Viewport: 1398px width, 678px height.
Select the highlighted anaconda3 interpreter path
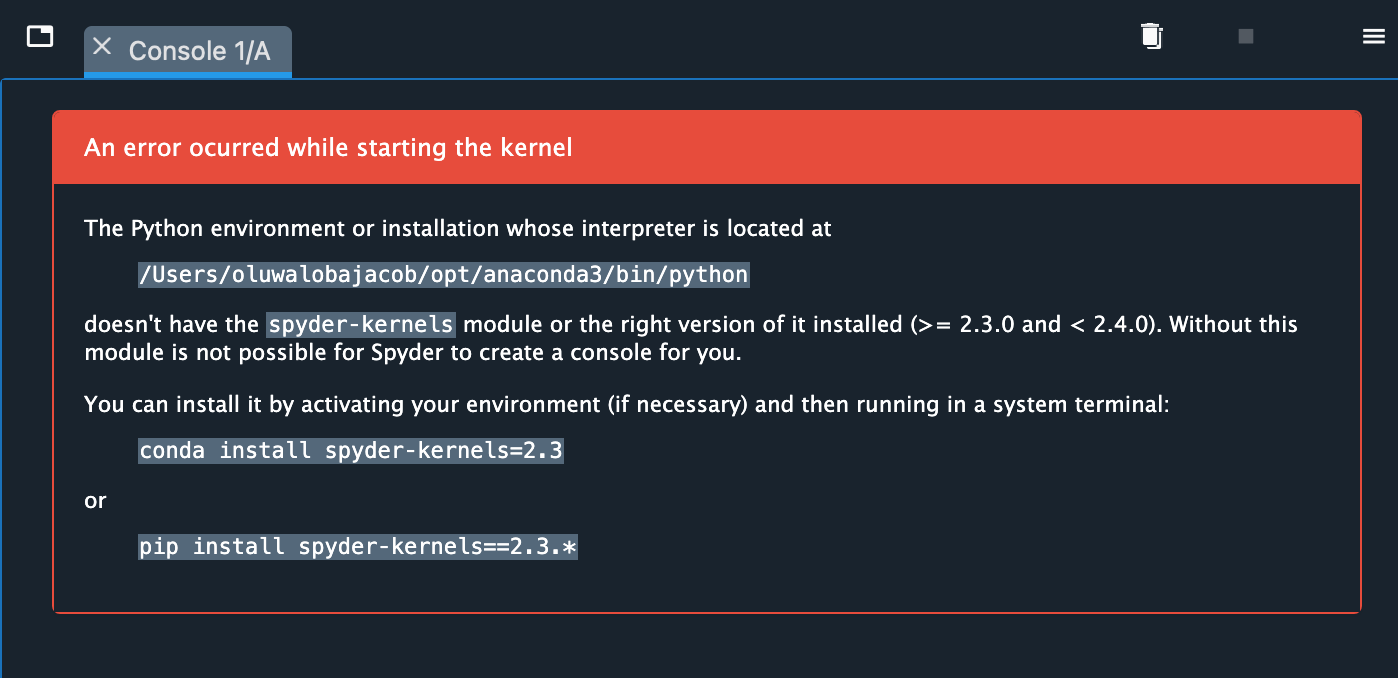click(443, 274)
